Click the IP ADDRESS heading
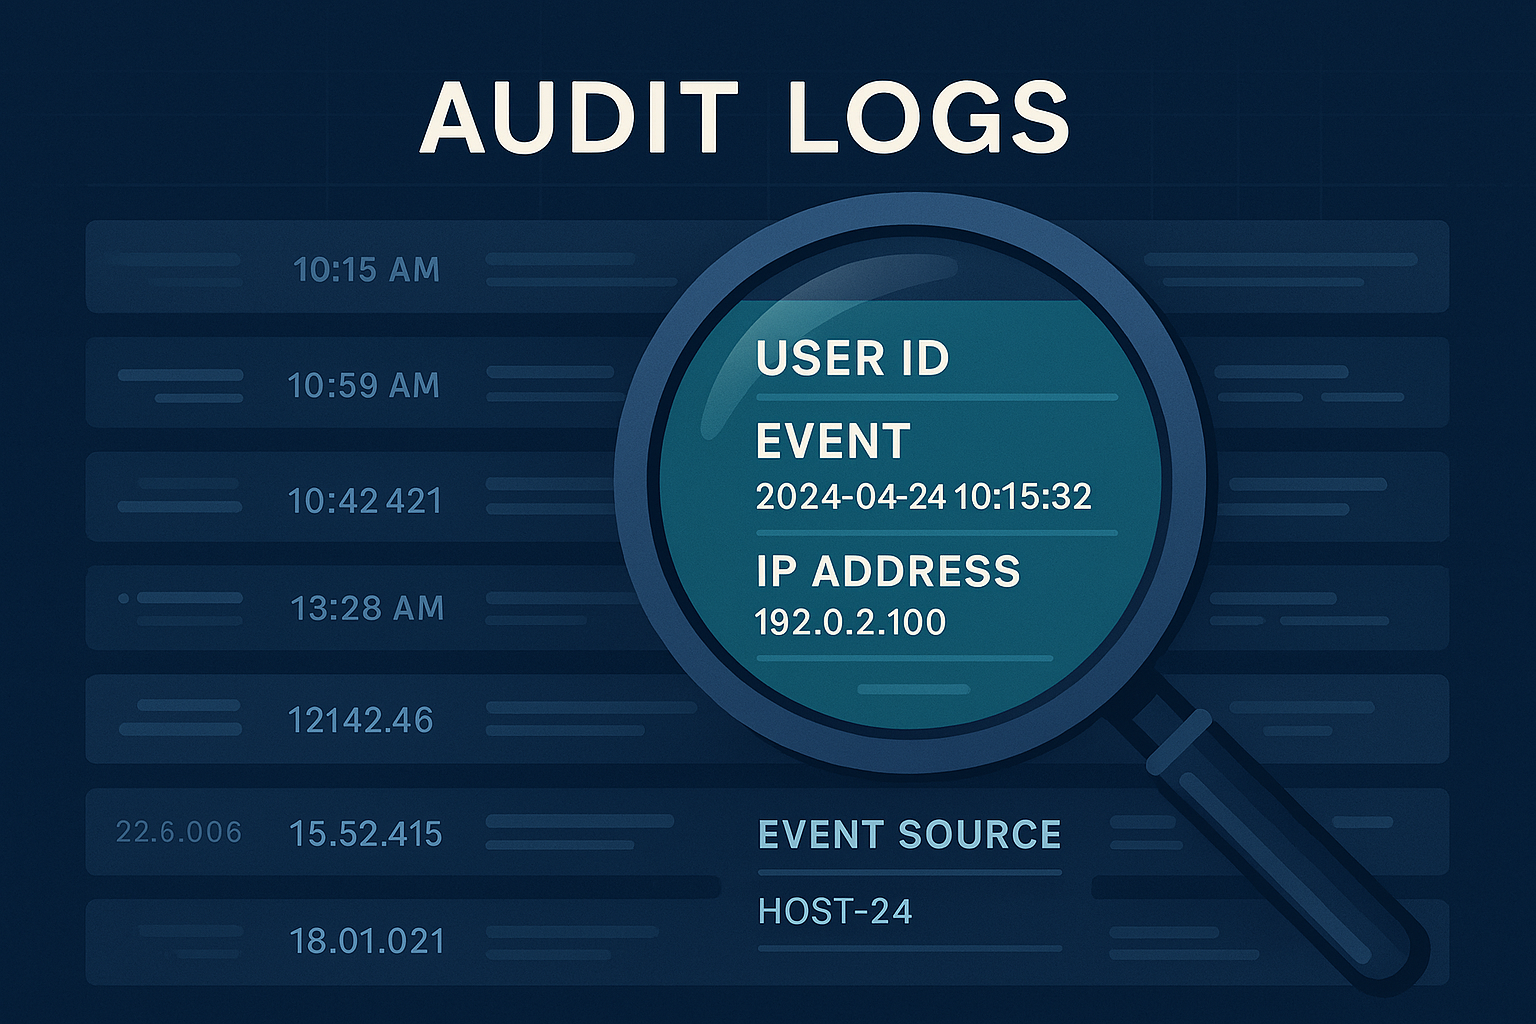The height and width of the screenshot is (1024, 1536). click(888, 571)
